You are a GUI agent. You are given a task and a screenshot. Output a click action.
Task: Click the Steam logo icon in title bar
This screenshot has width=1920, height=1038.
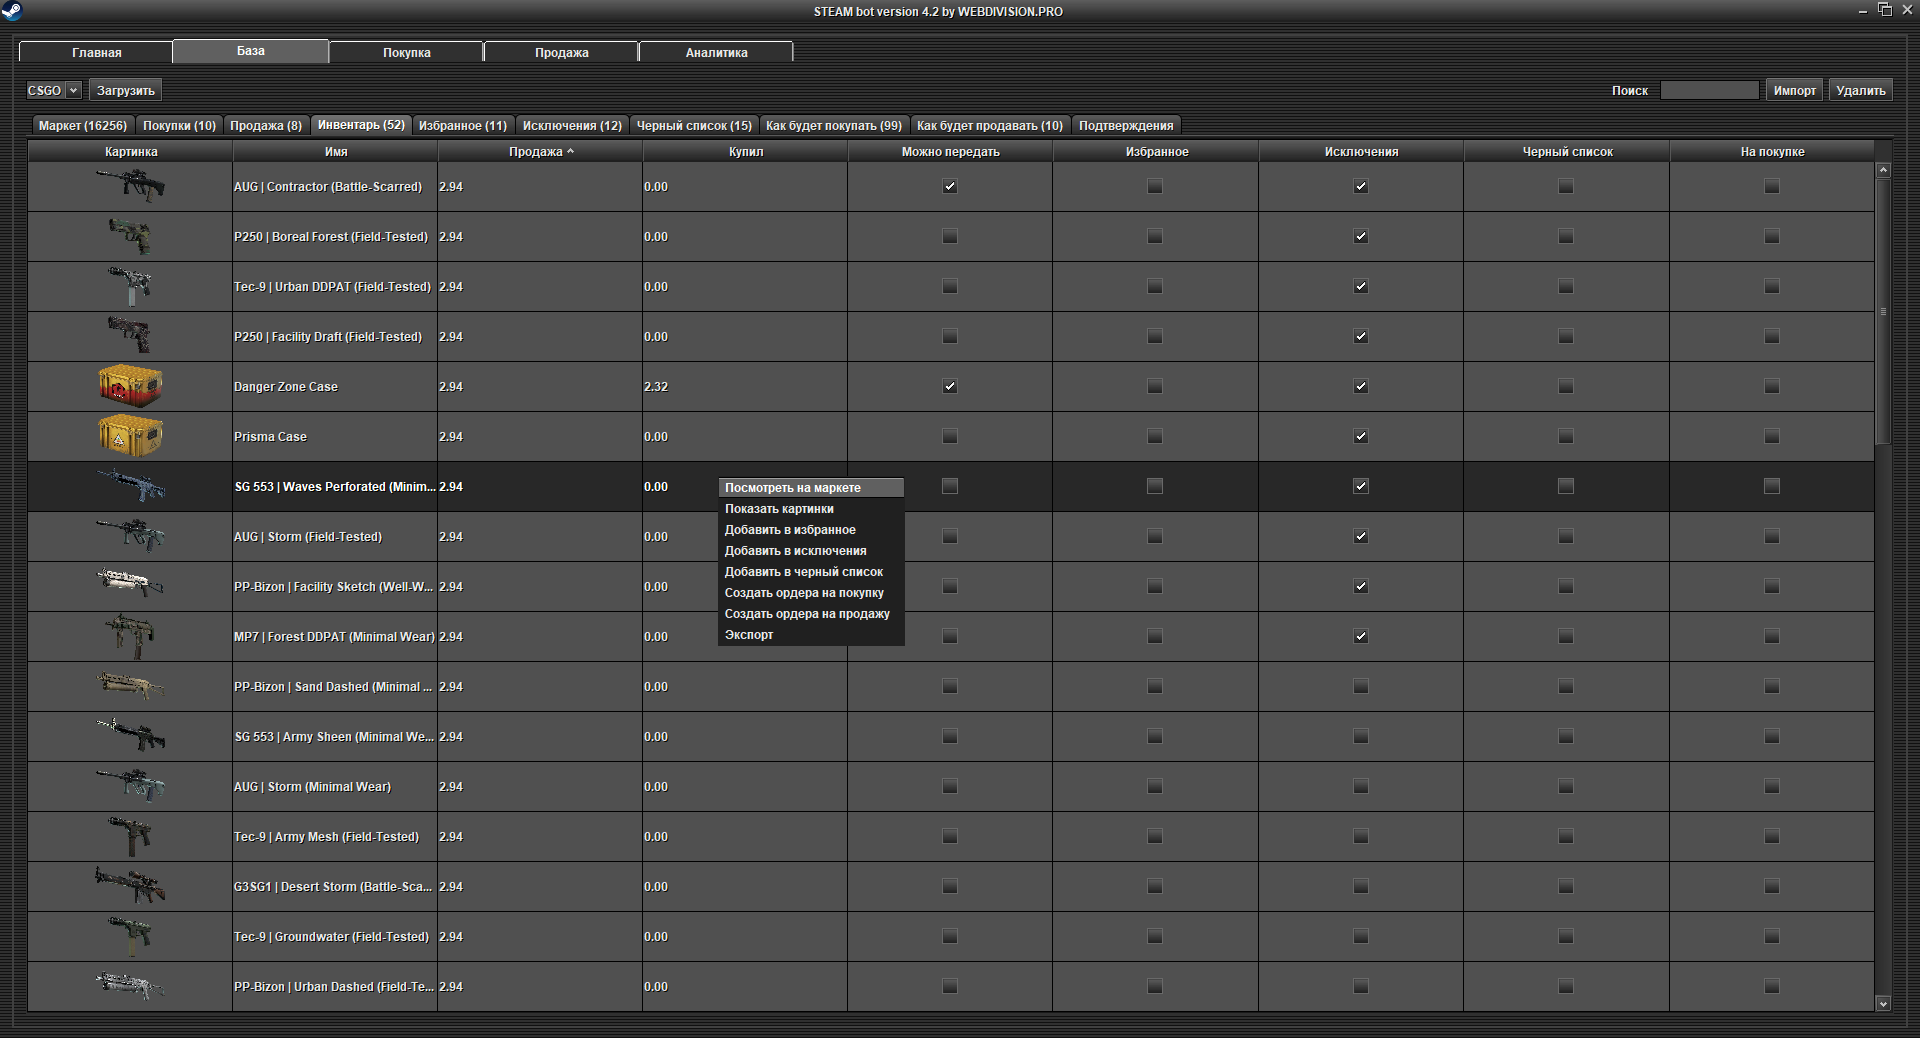coord(12,11)
